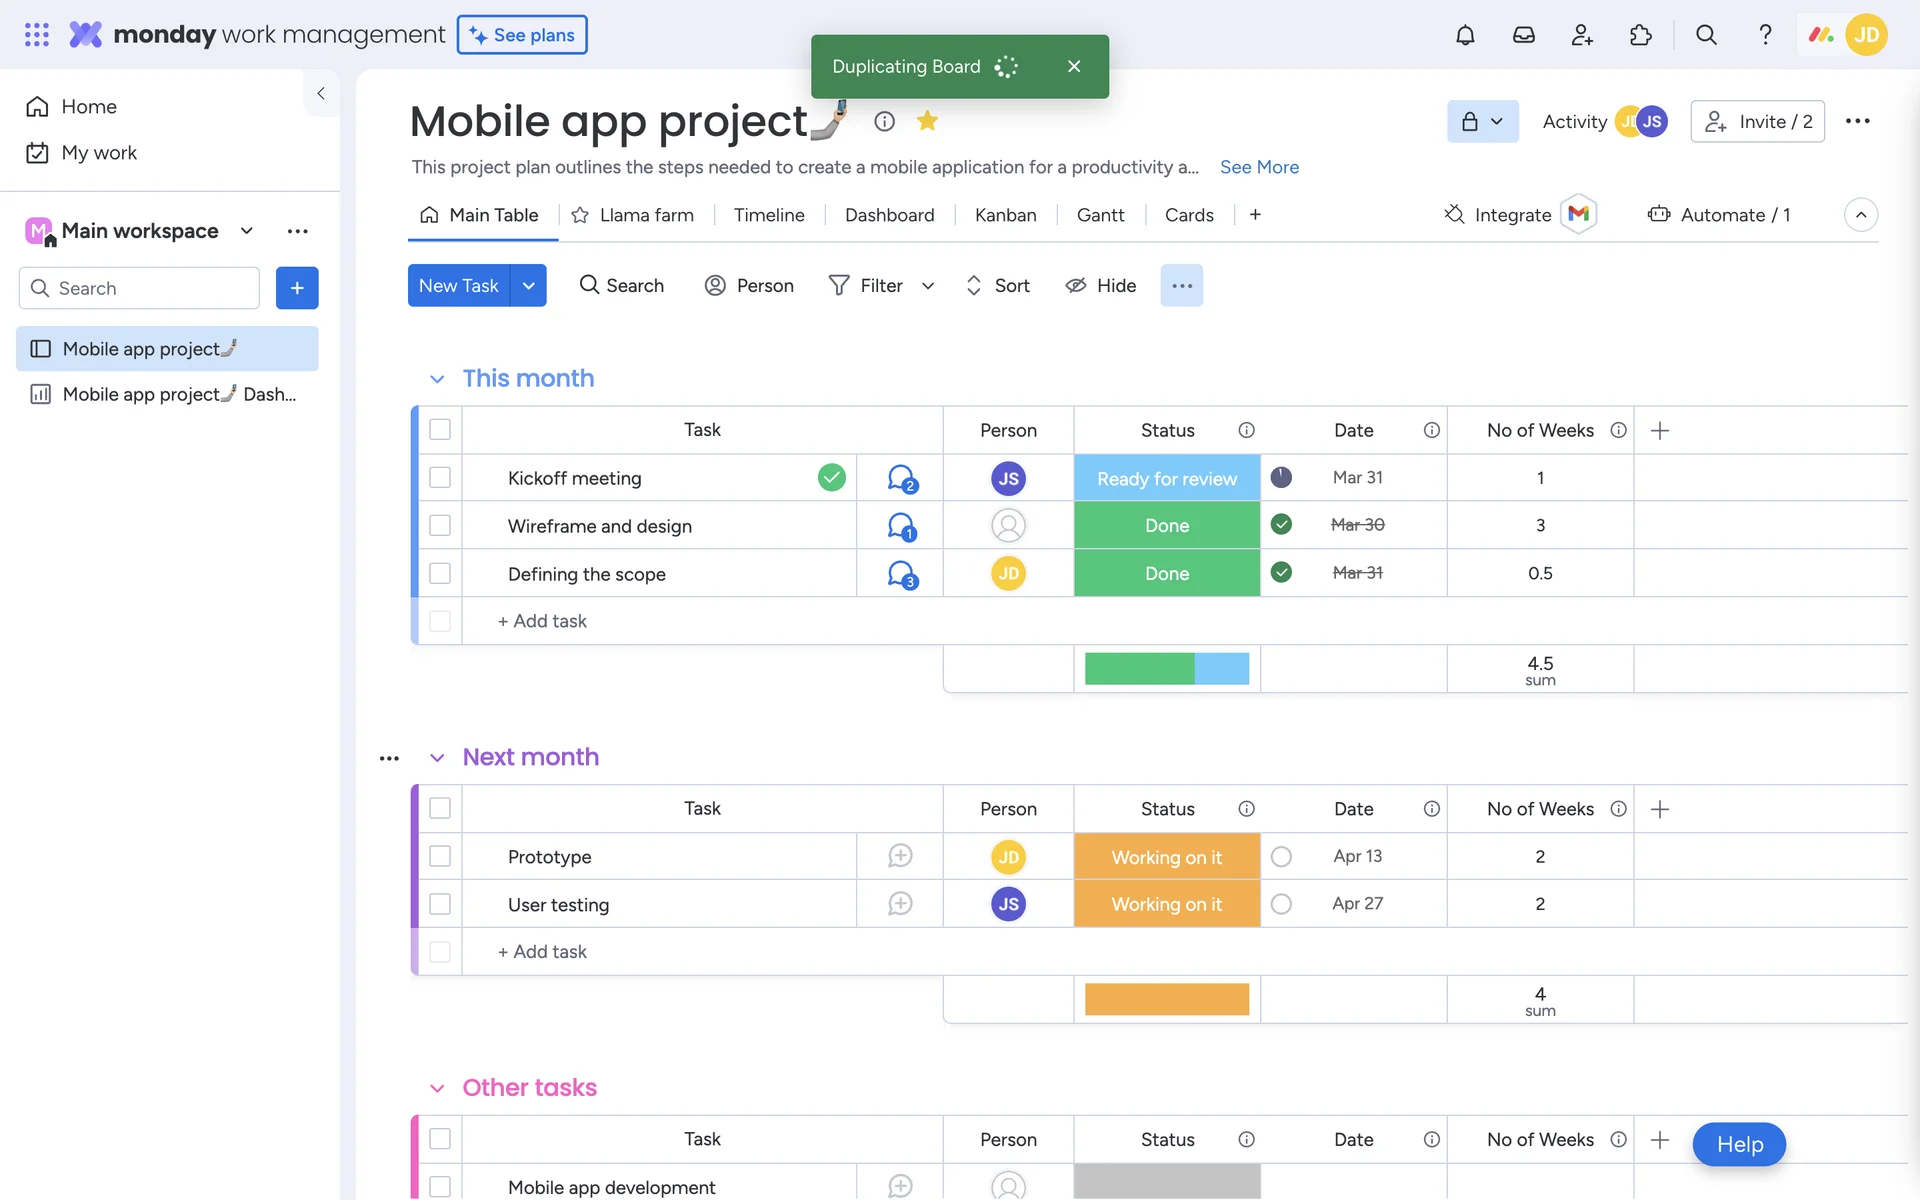Open New Task dropdown arrow
The width and height of the screenshot is (1920, 1200).
pos(528,286)
